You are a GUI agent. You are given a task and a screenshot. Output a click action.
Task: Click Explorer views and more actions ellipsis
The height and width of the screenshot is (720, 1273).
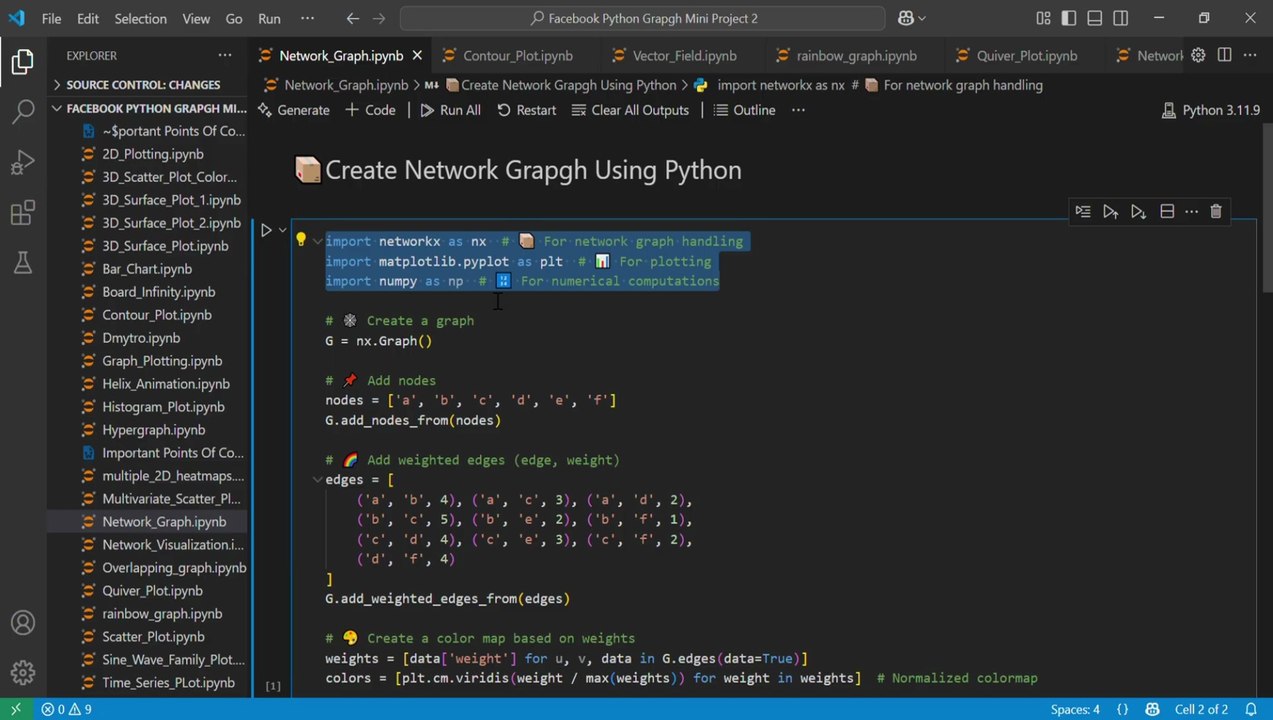click(x=225, y=55)
